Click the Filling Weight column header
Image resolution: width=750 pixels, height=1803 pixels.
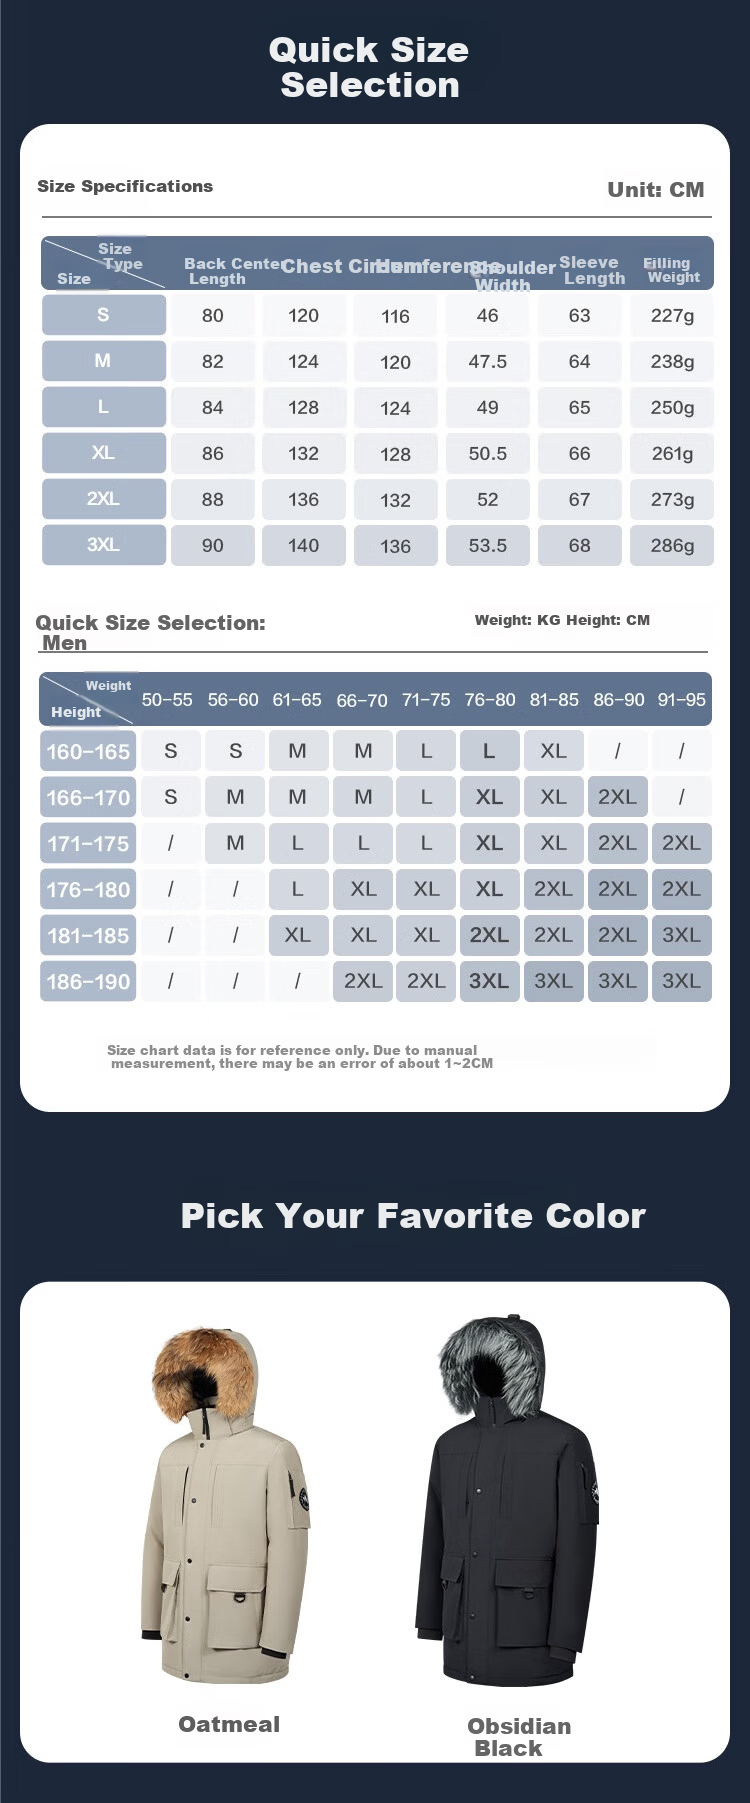672,270
